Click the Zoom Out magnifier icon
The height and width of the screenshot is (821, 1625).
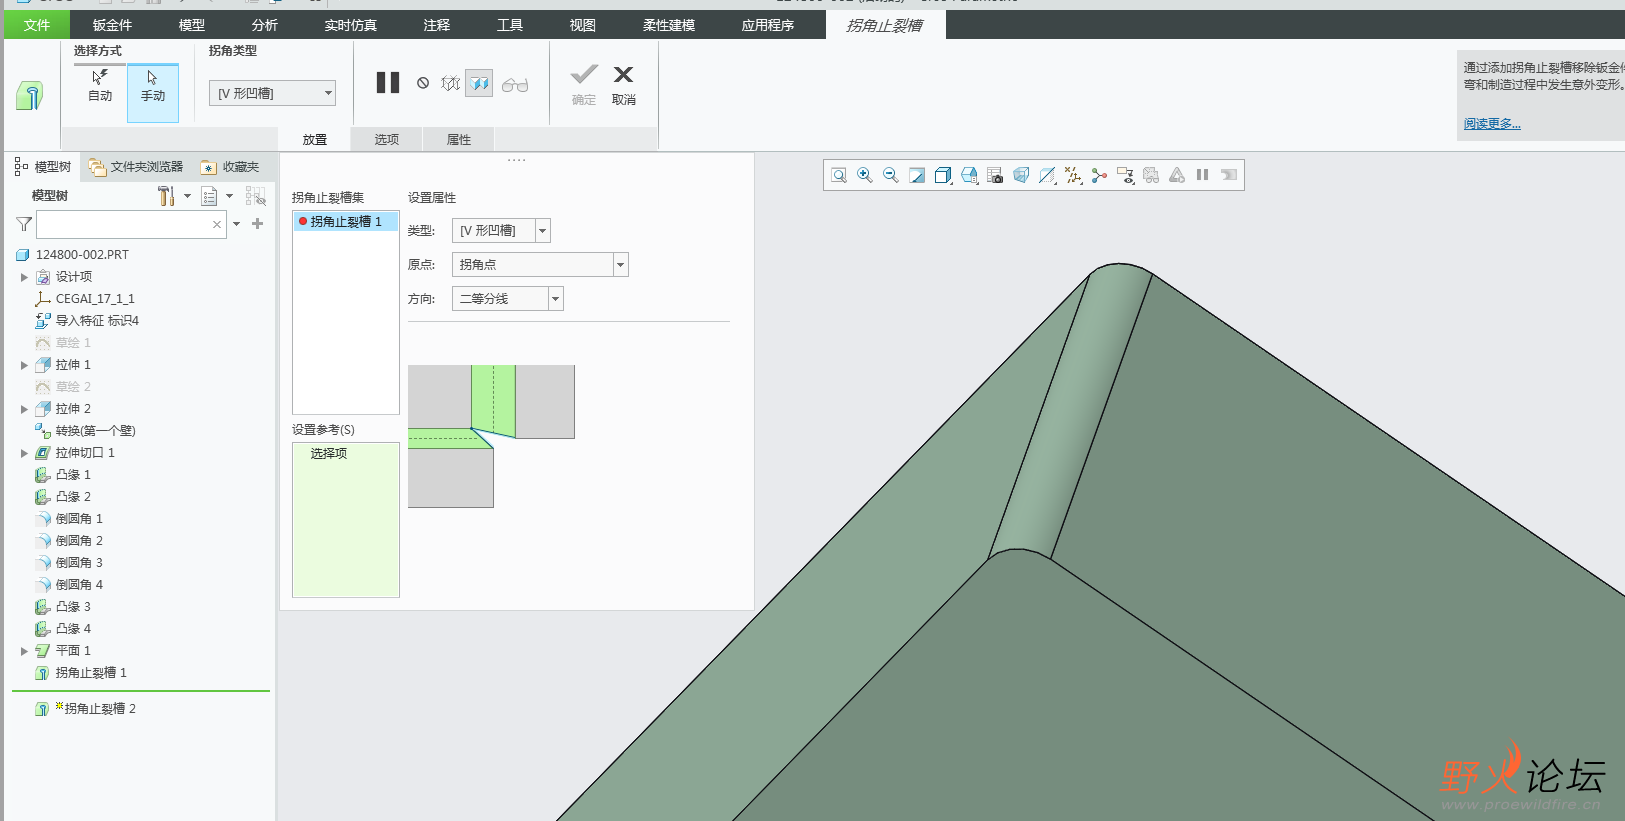pos(891,175)
